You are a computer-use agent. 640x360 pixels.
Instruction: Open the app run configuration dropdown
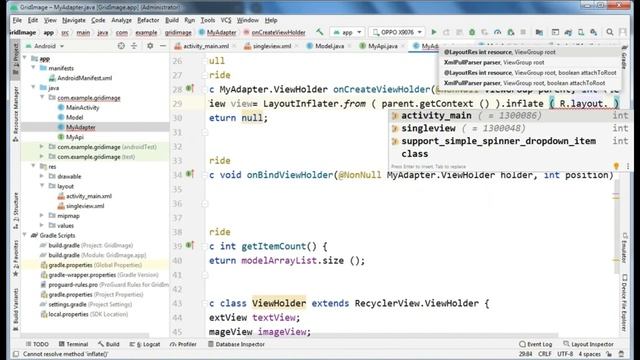[x=347, y=32]
